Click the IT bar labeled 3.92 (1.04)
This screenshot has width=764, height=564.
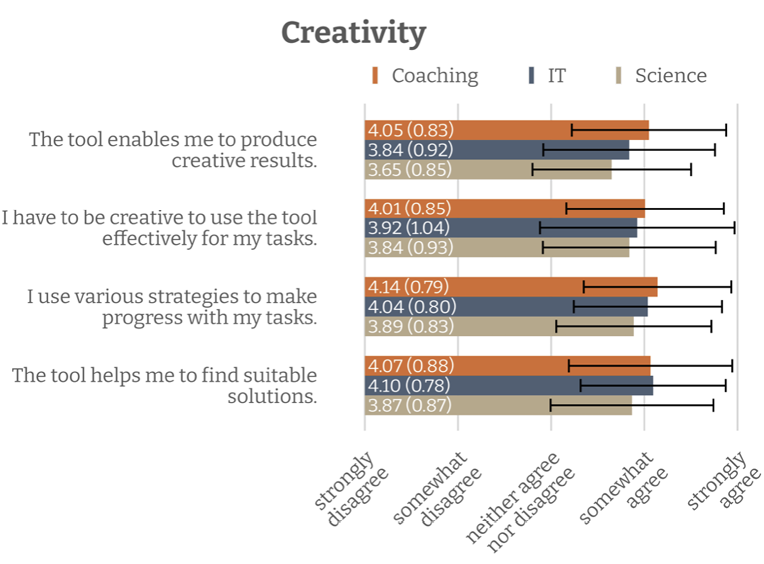[500, 228]
